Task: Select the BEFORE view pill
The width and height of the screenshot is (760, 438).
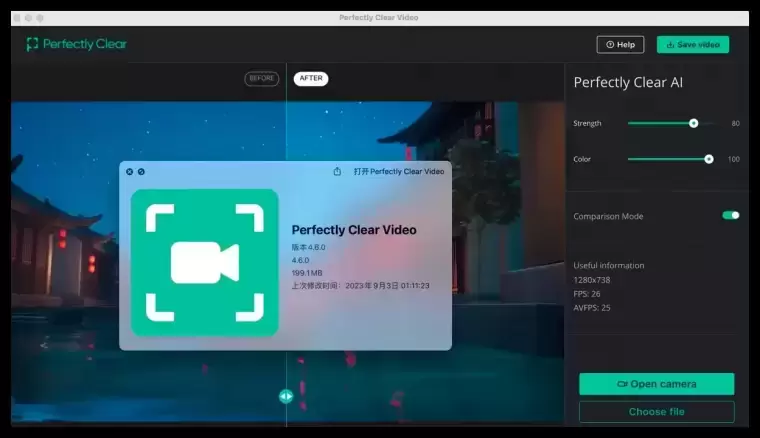Action: tap(262, 78)
